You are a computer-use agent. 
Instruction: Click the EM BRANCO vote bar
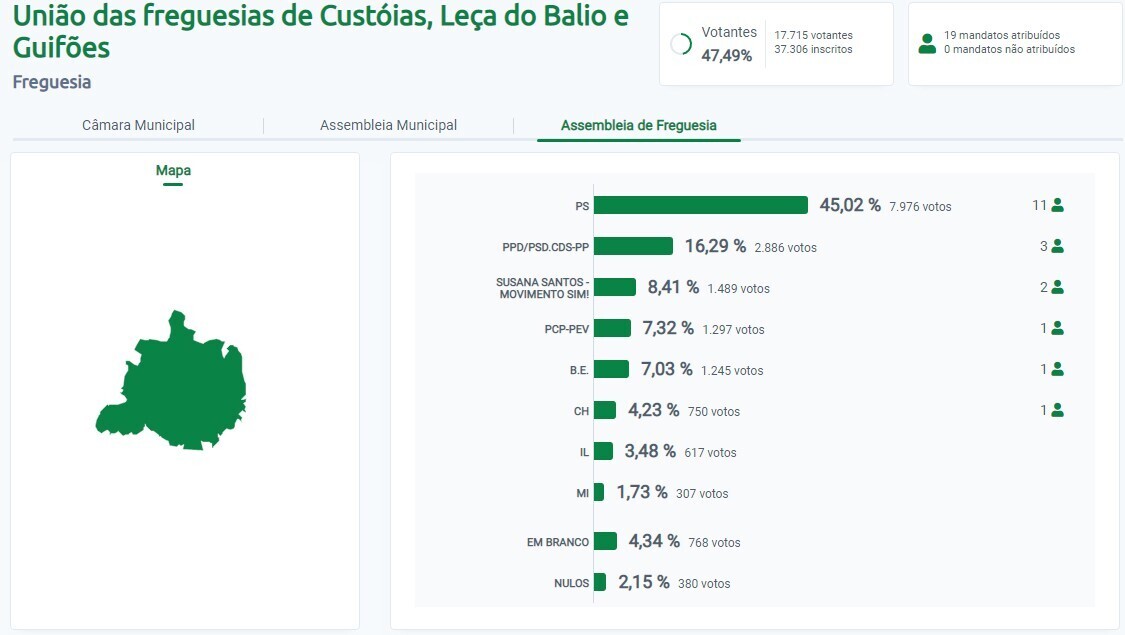(605, 541)
